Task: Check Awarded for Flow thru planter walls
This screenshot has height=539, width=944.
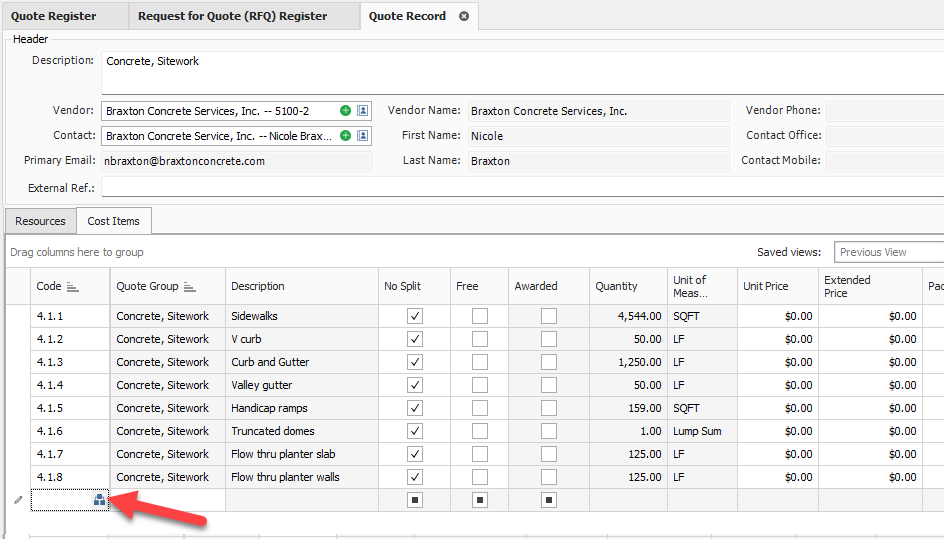Action: (x=548, y=477)
